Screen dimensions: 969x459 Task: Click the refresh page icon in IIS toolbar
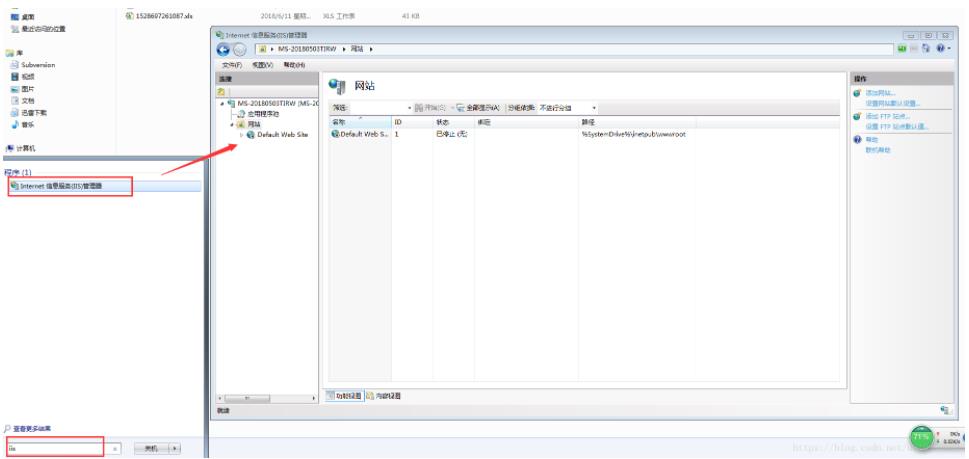point(925,48)
